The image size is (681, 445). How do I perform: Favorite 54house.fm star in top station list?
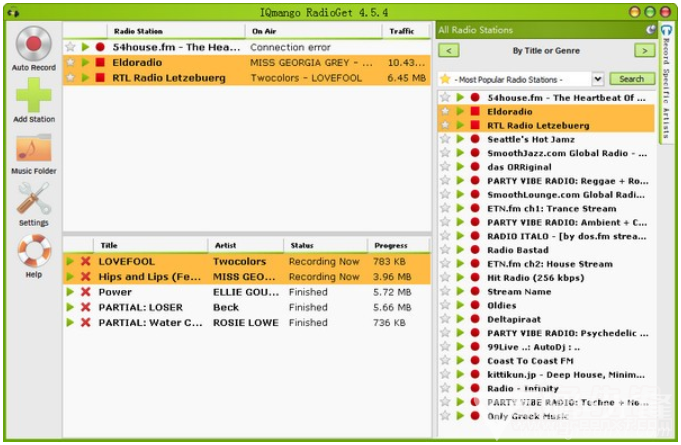coord(70,46)
